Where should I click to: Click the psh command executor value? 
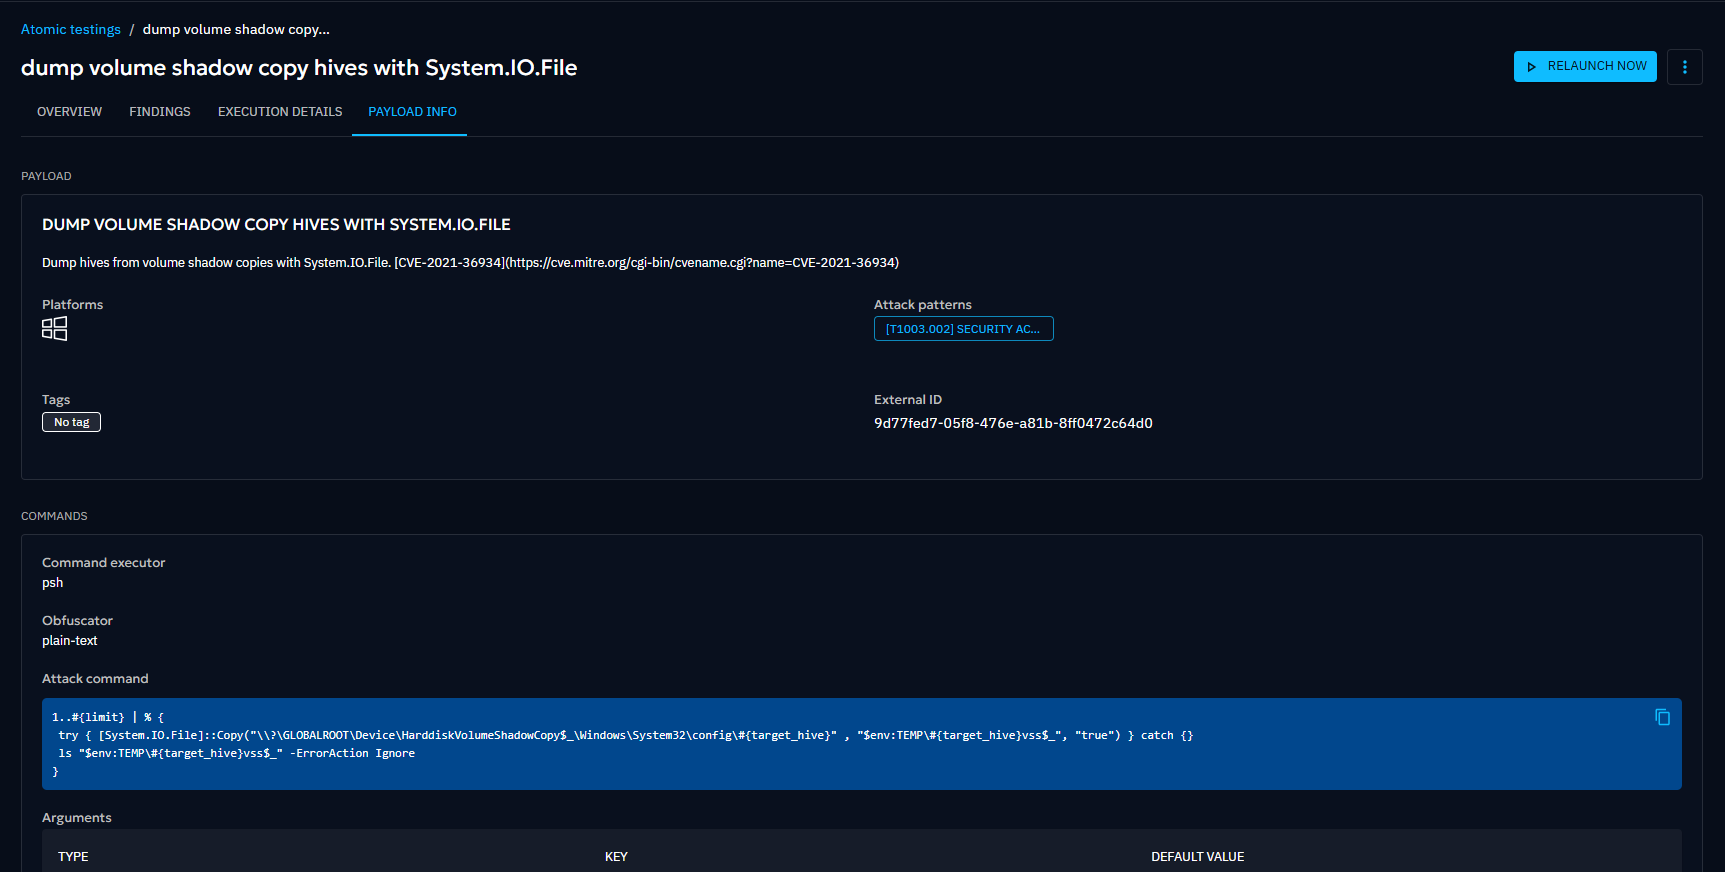(x=53, y=583)
